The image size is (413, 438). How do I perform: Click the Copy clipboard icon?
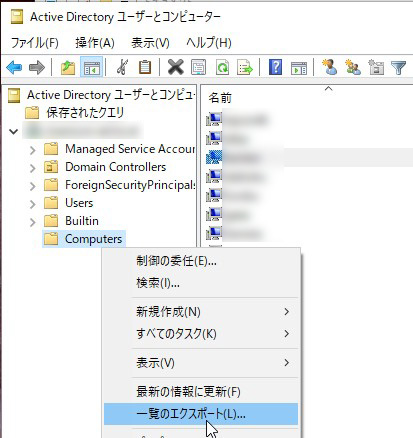coord(145,67)
